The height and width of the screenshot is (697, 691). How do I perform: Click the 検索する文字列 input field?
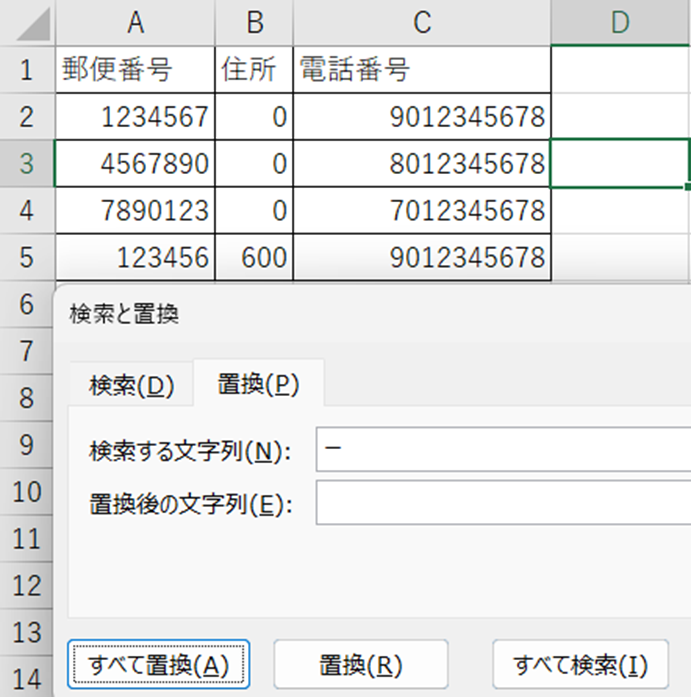[502, 450]
